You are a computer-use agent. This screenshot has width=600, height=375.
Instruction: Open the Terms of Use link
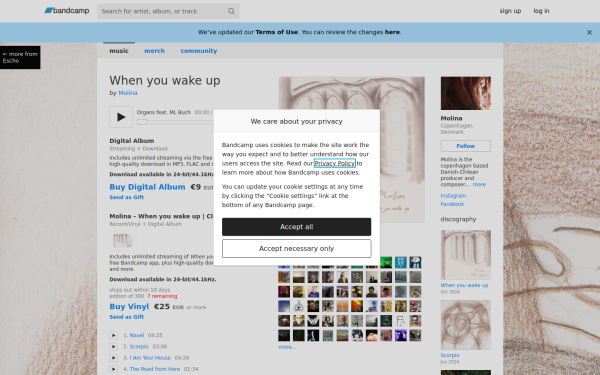[277, 32]
